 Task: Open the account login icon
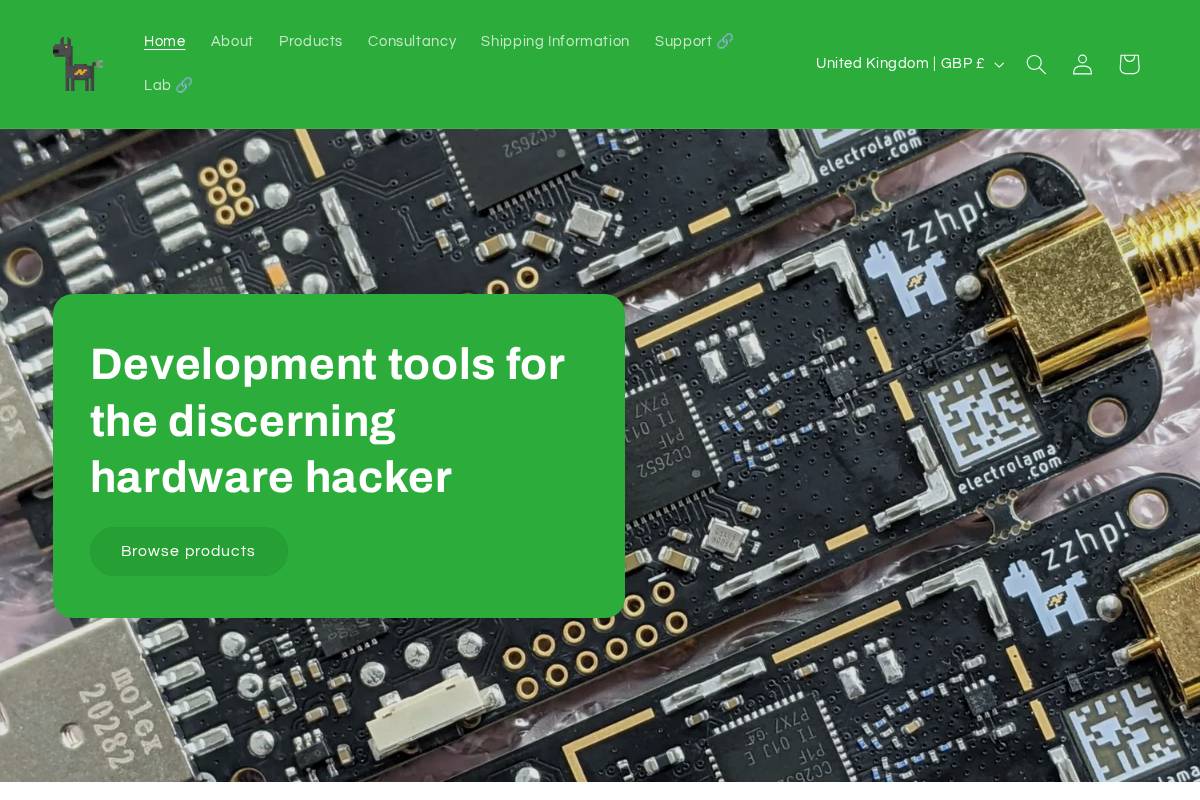[x=1082, y=64]
